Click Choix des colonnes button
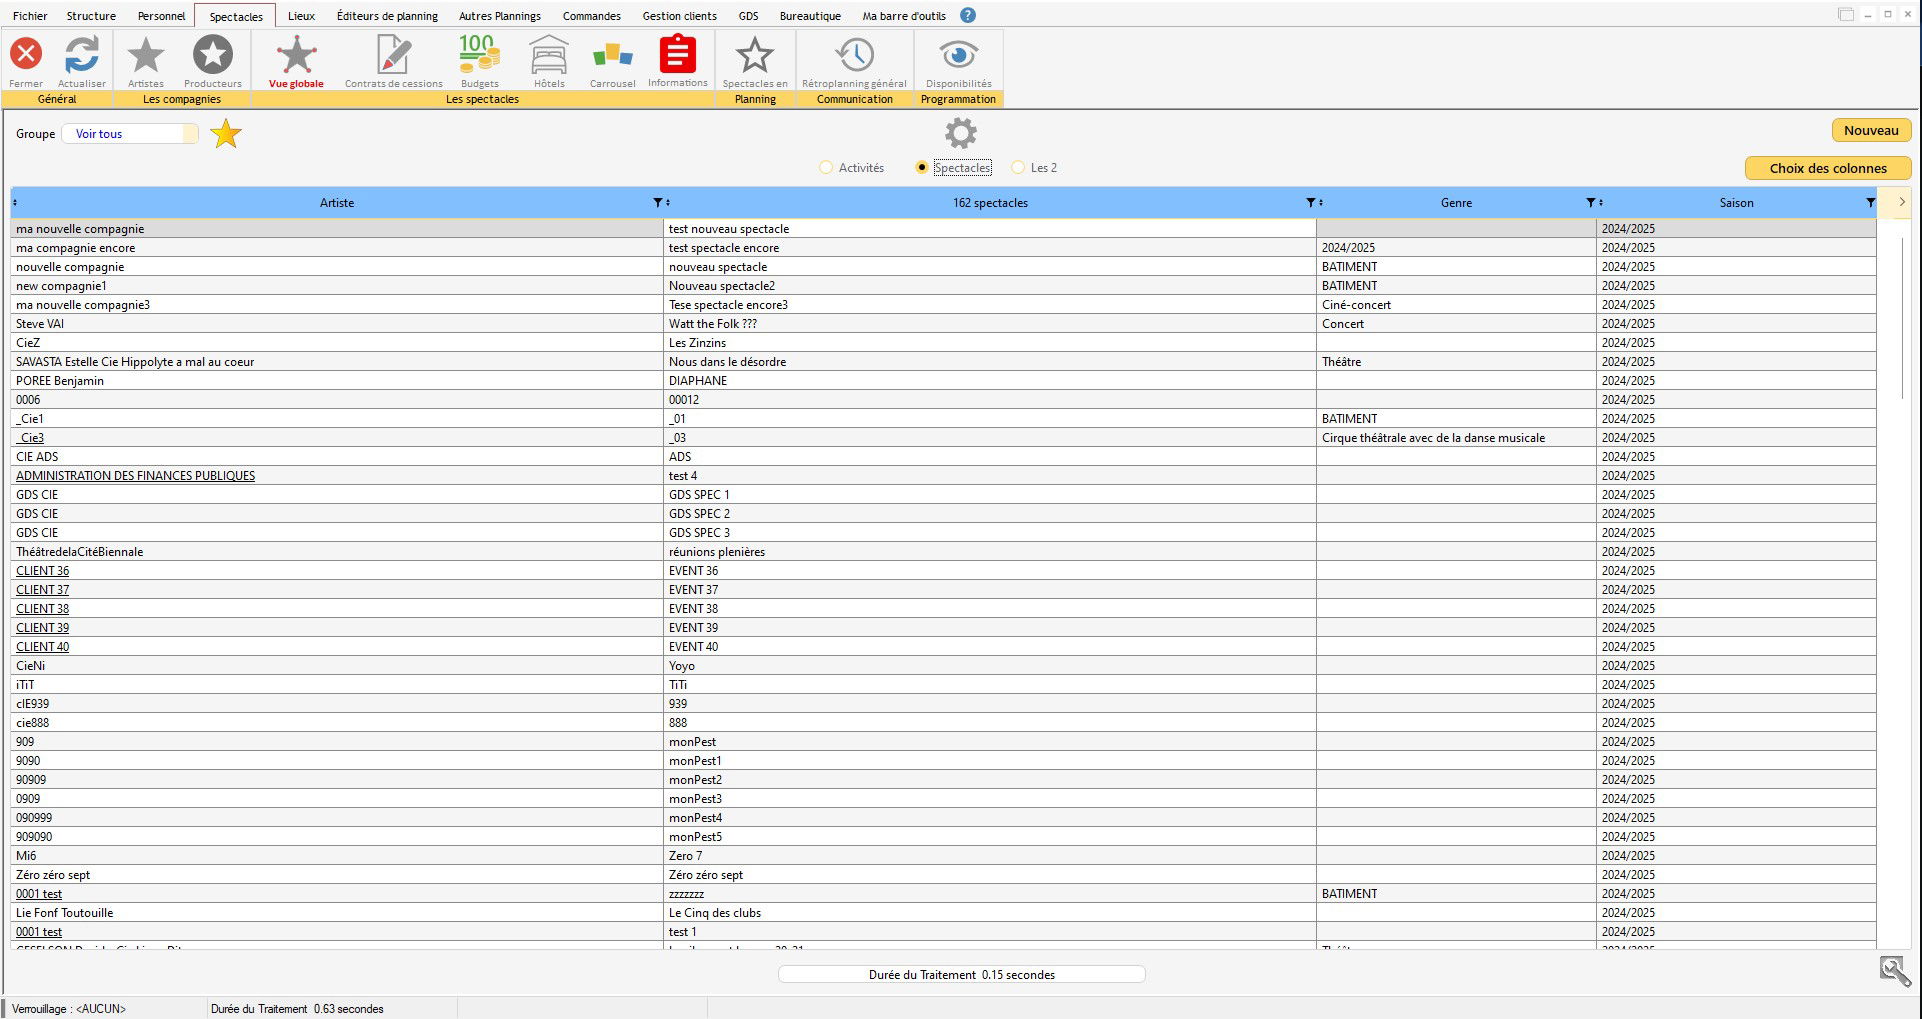This screenshot has height=1019, width=1922. coord(1827,168)
